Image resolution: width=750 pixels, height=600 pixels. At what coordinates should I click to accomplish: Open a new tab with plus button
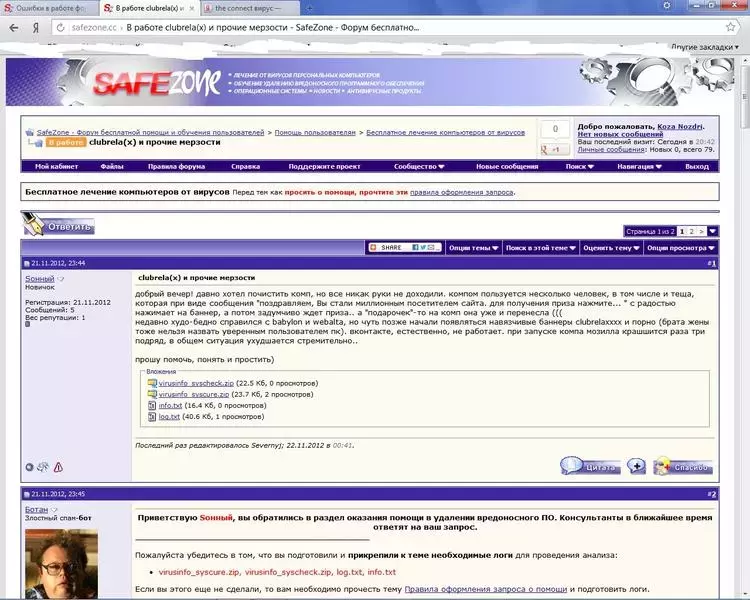coord(309,8)
